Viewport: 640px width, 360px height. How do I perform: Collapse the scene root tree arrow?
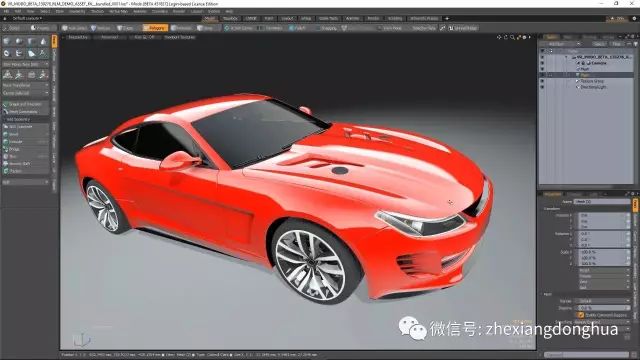tap(567, 57)
